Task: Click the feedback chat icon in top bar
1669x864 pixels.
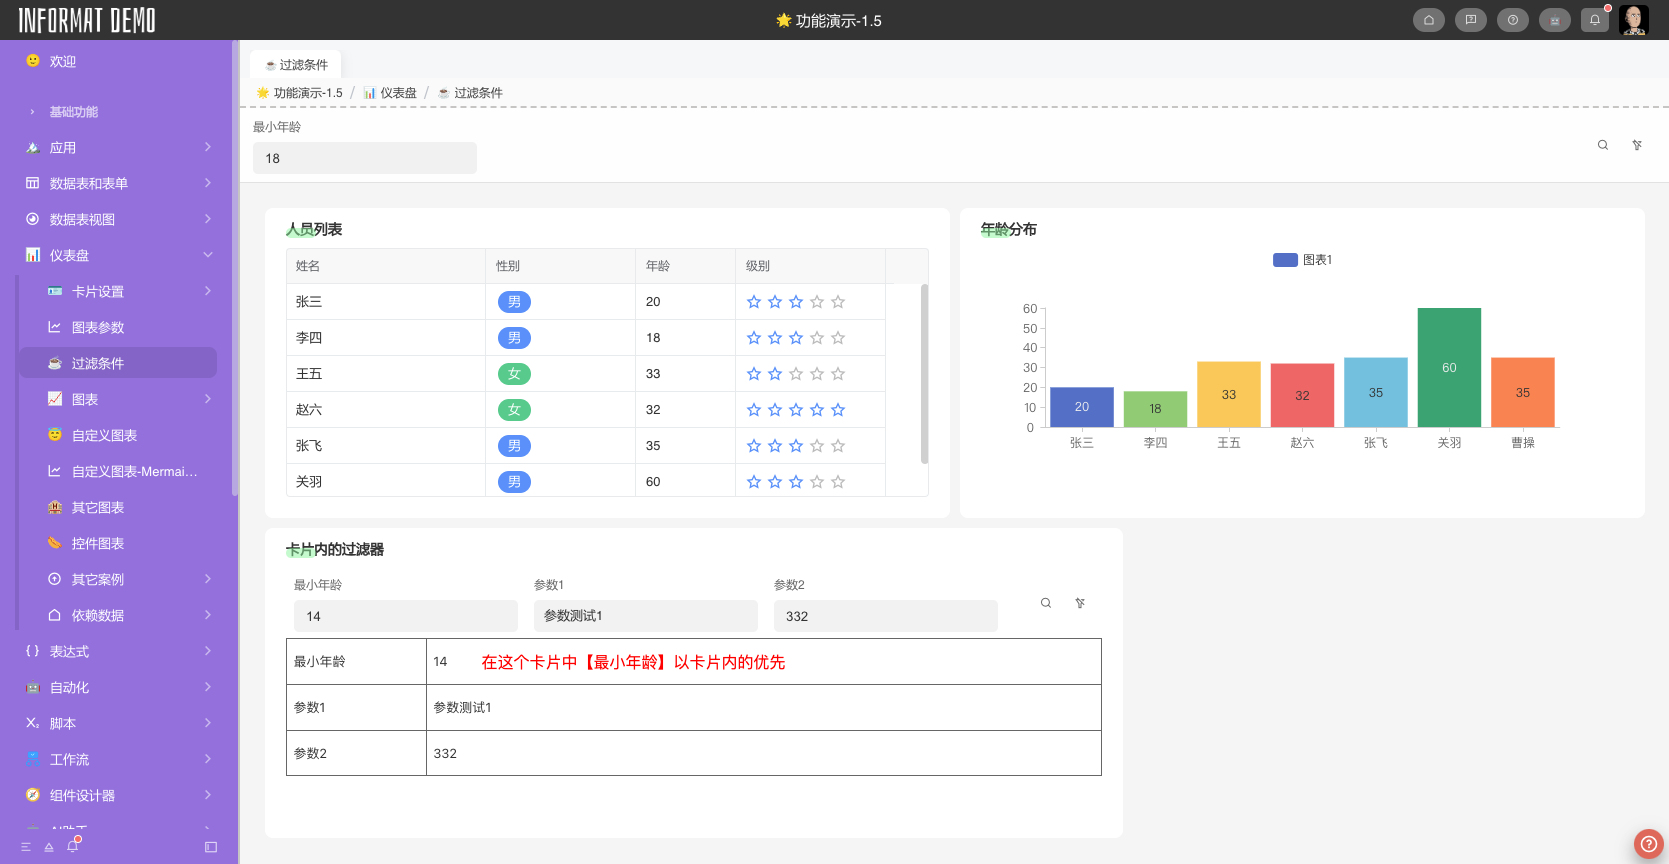Action: click(x=1470, y=20)
